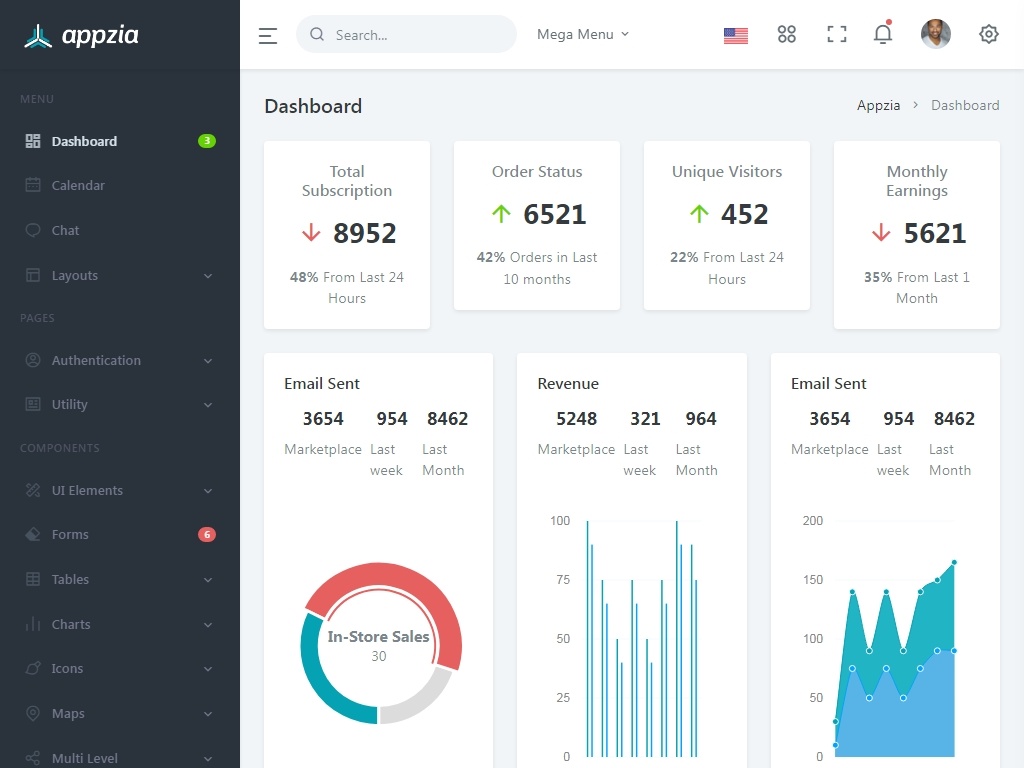The width and height of the screenshot is (1024, 768).
Task: Click the Icons sidebar icon
Action: pos(33,668)
